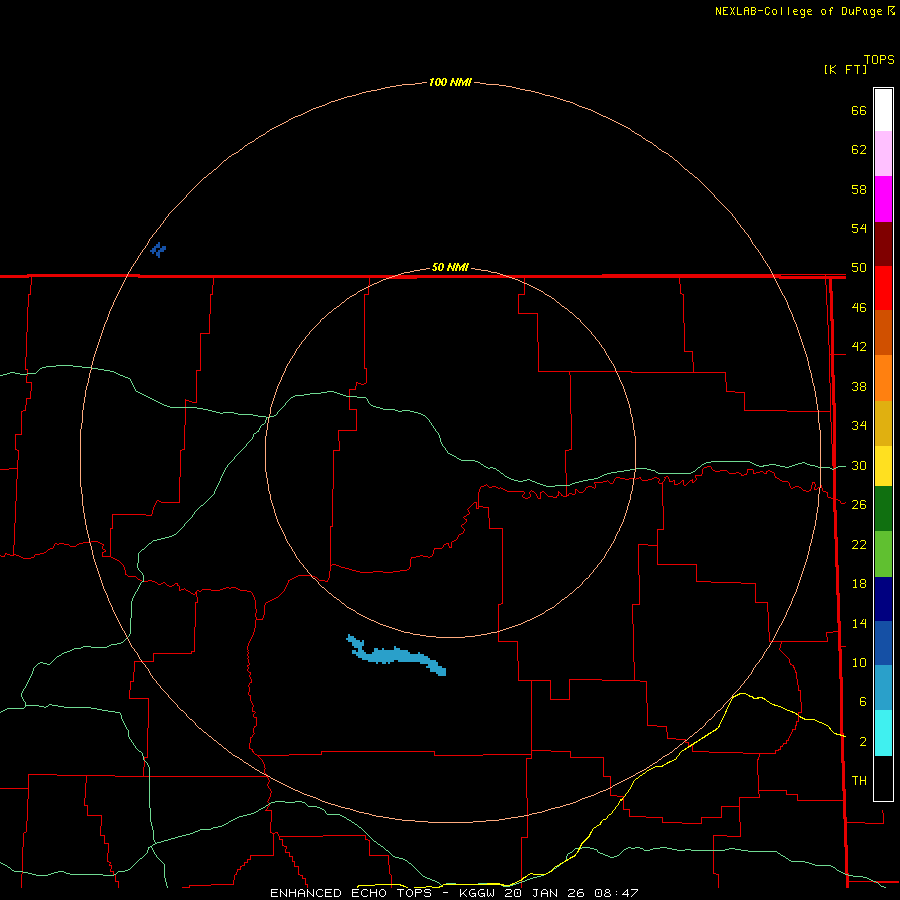900x900 pixels.
Task: Click the legend value "30"
Action: pyautogui.click(x=859, y=465)
